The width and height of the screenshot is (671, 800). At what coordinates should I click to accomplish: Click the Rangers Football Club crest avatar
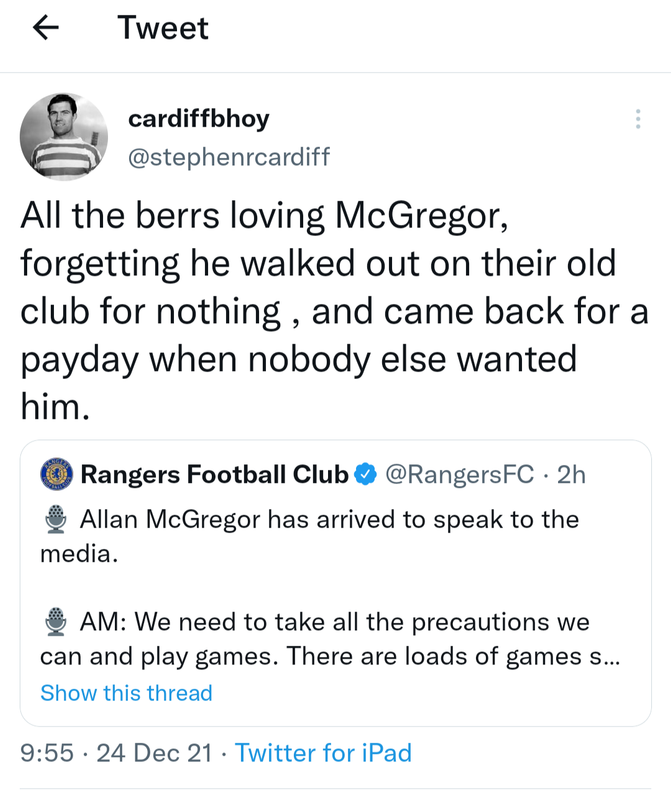pos(56,473)
